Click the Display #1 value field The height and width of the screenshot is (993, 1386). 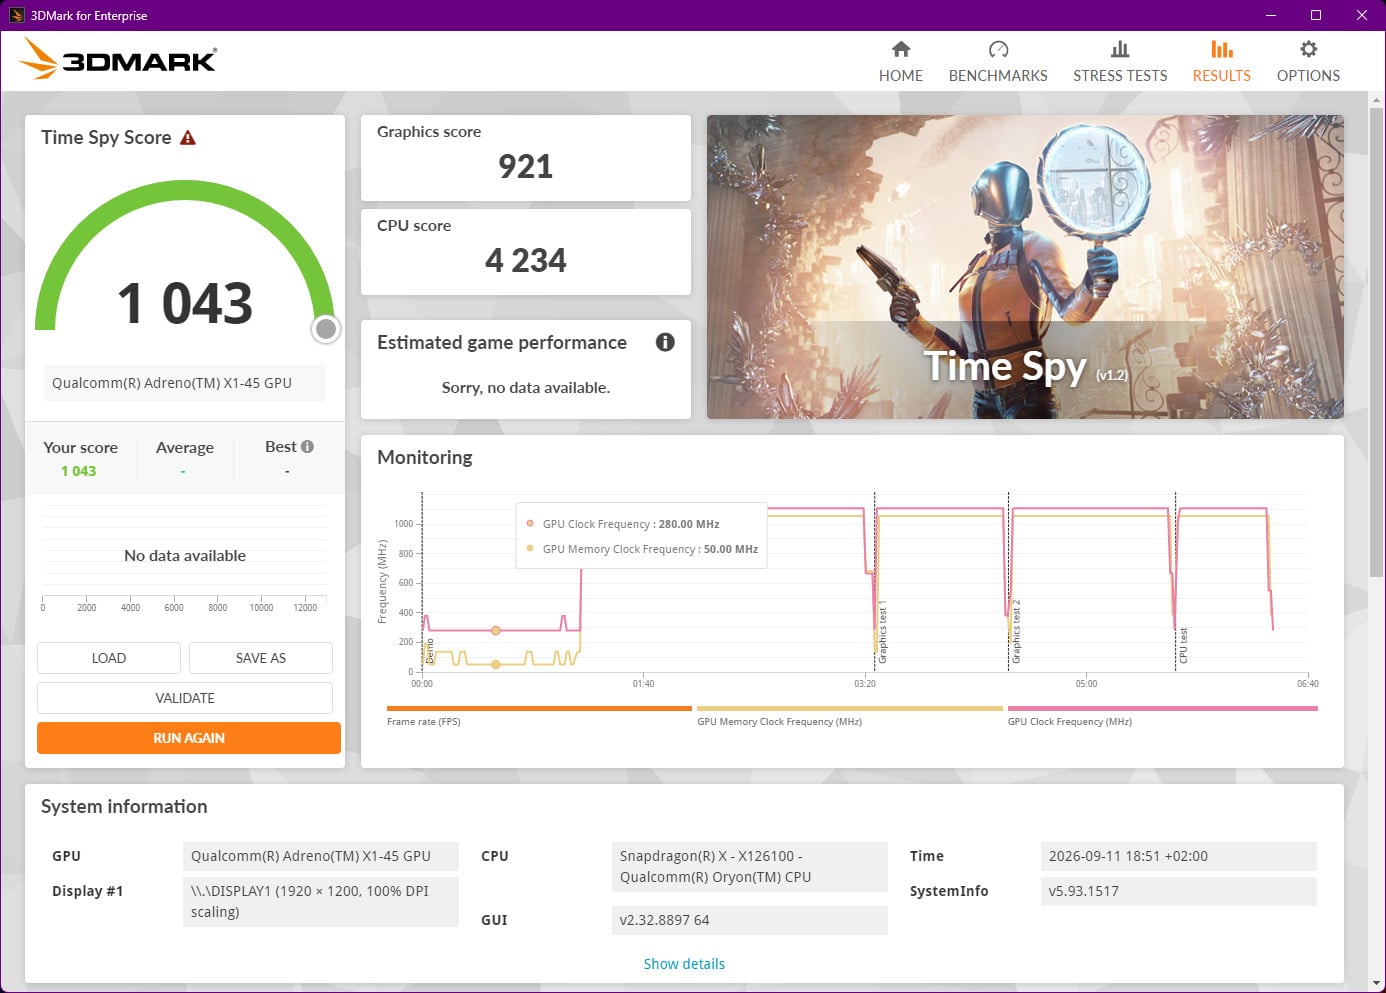[321, 902]
